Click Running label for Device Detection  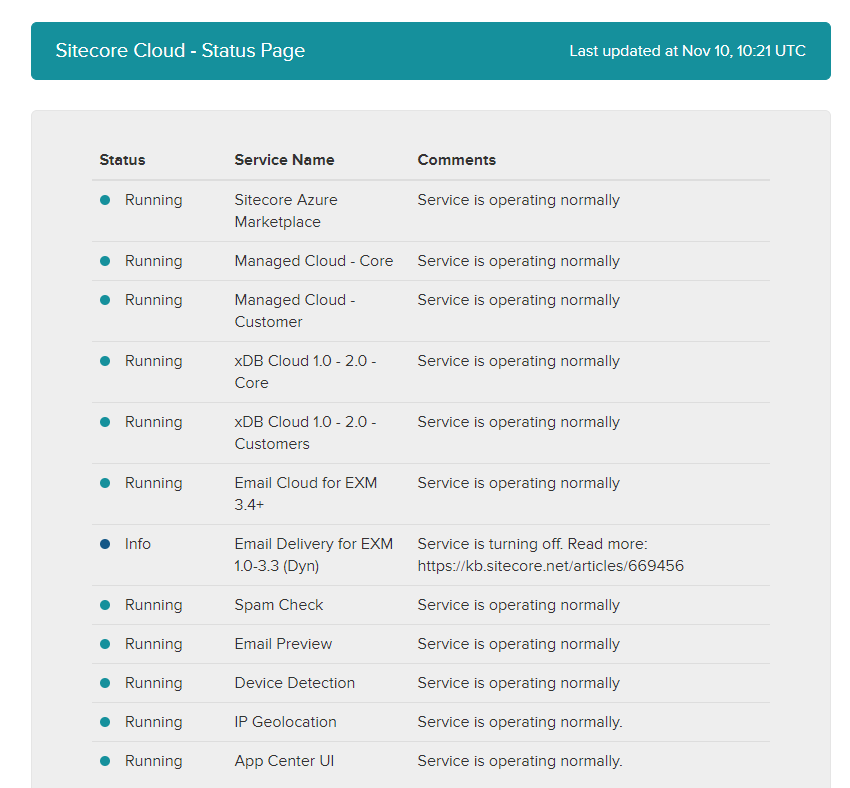click(x=153, y=683)
